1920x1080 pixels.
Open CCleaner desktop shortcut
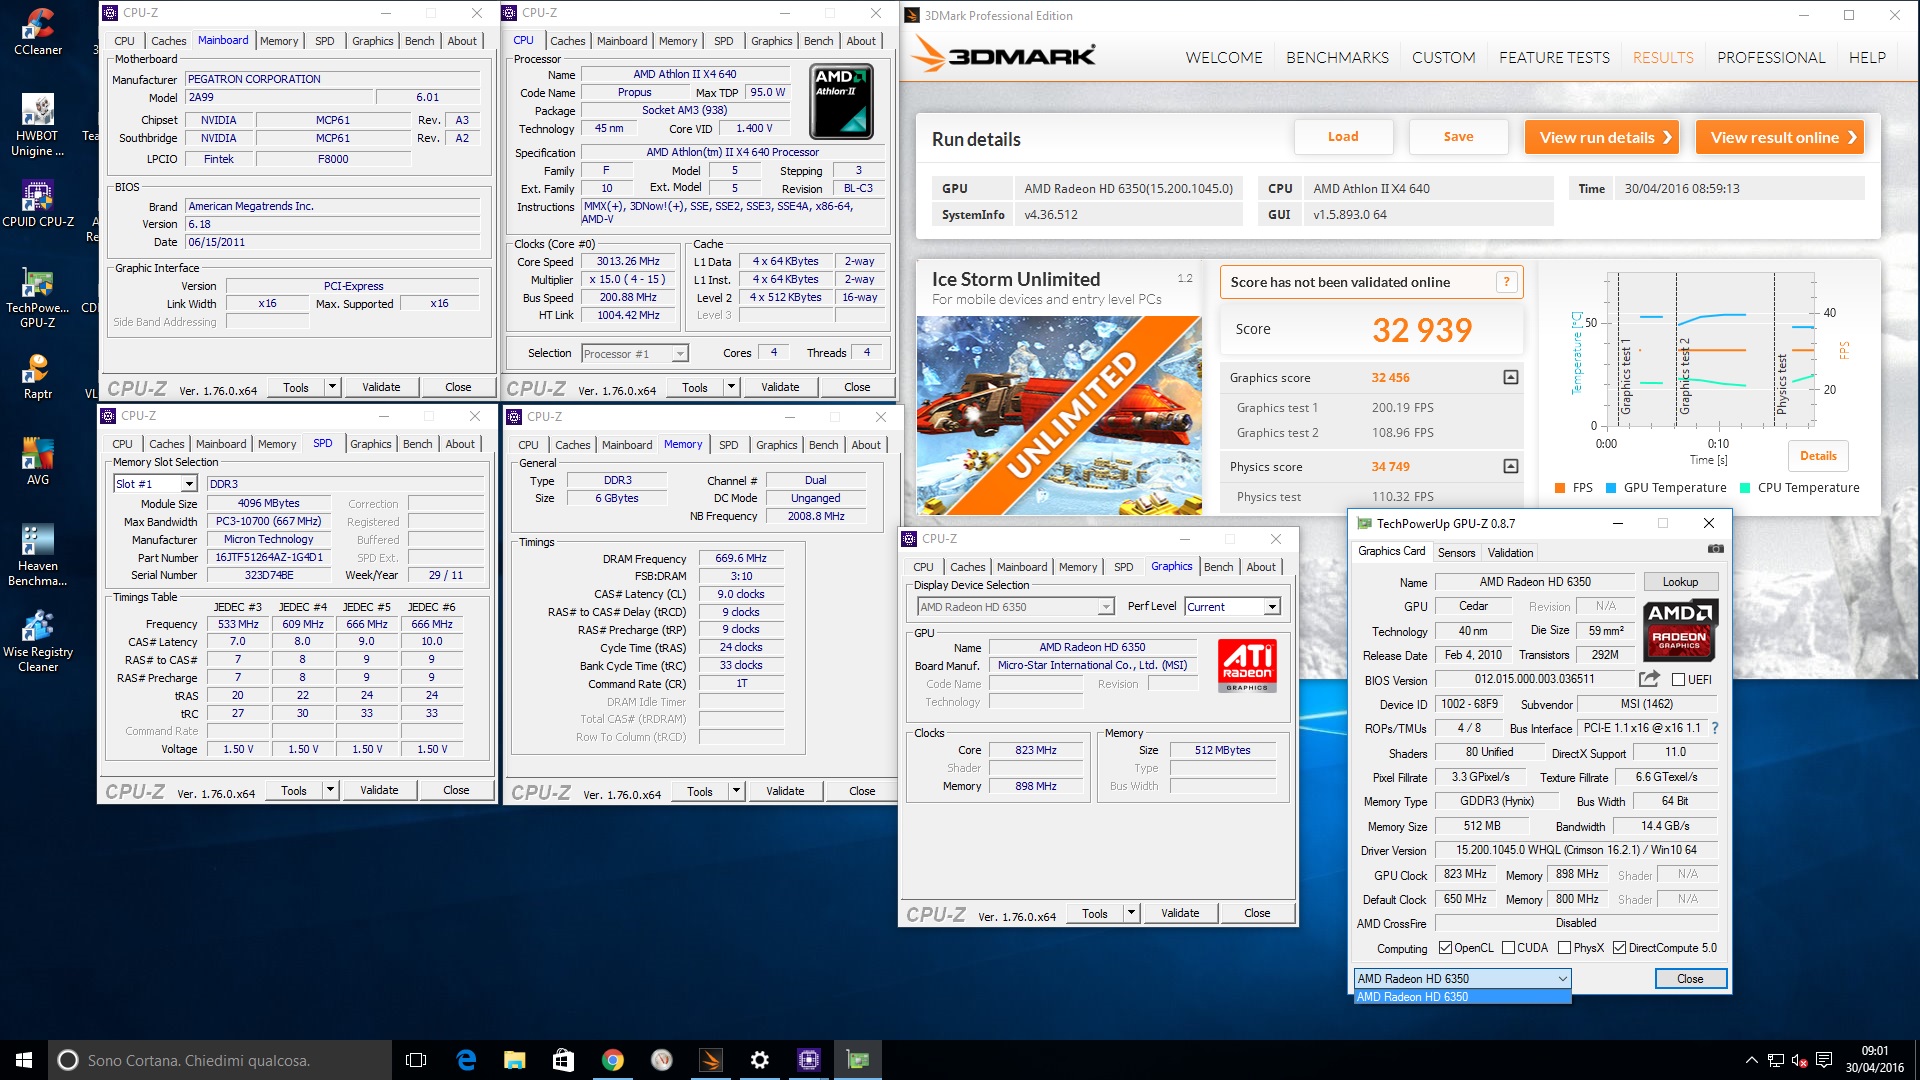pyautogui.click(x=38, y=32)
